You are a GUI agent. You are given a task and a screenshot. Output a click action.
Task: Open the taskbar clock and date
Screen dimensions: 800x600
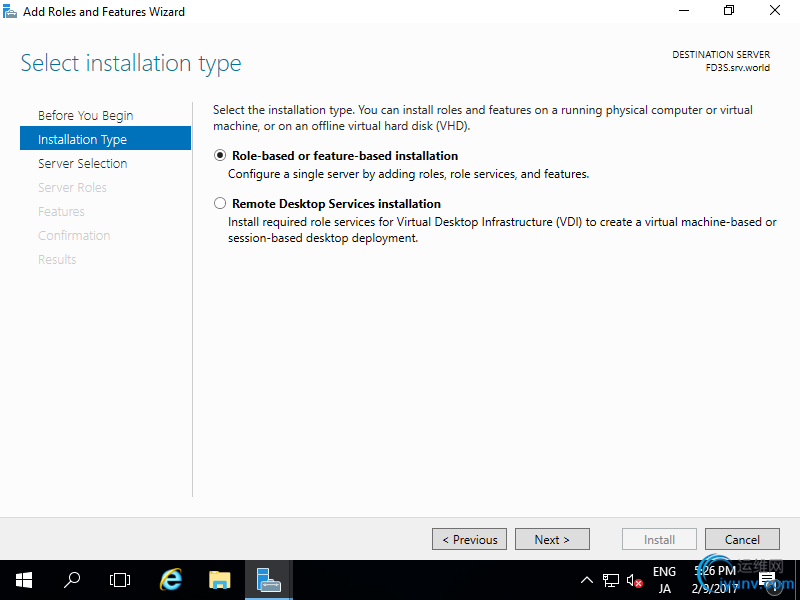pyautogui.click(x=715, y=580)
